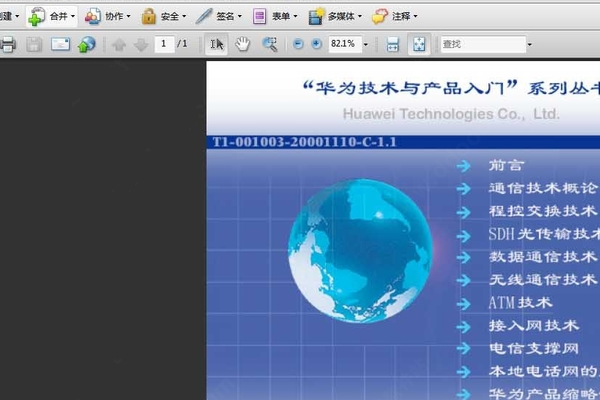This screenshot has width=600, height=400.
Task: Open the 前言 chapter link
Action: tap(505, 165)
